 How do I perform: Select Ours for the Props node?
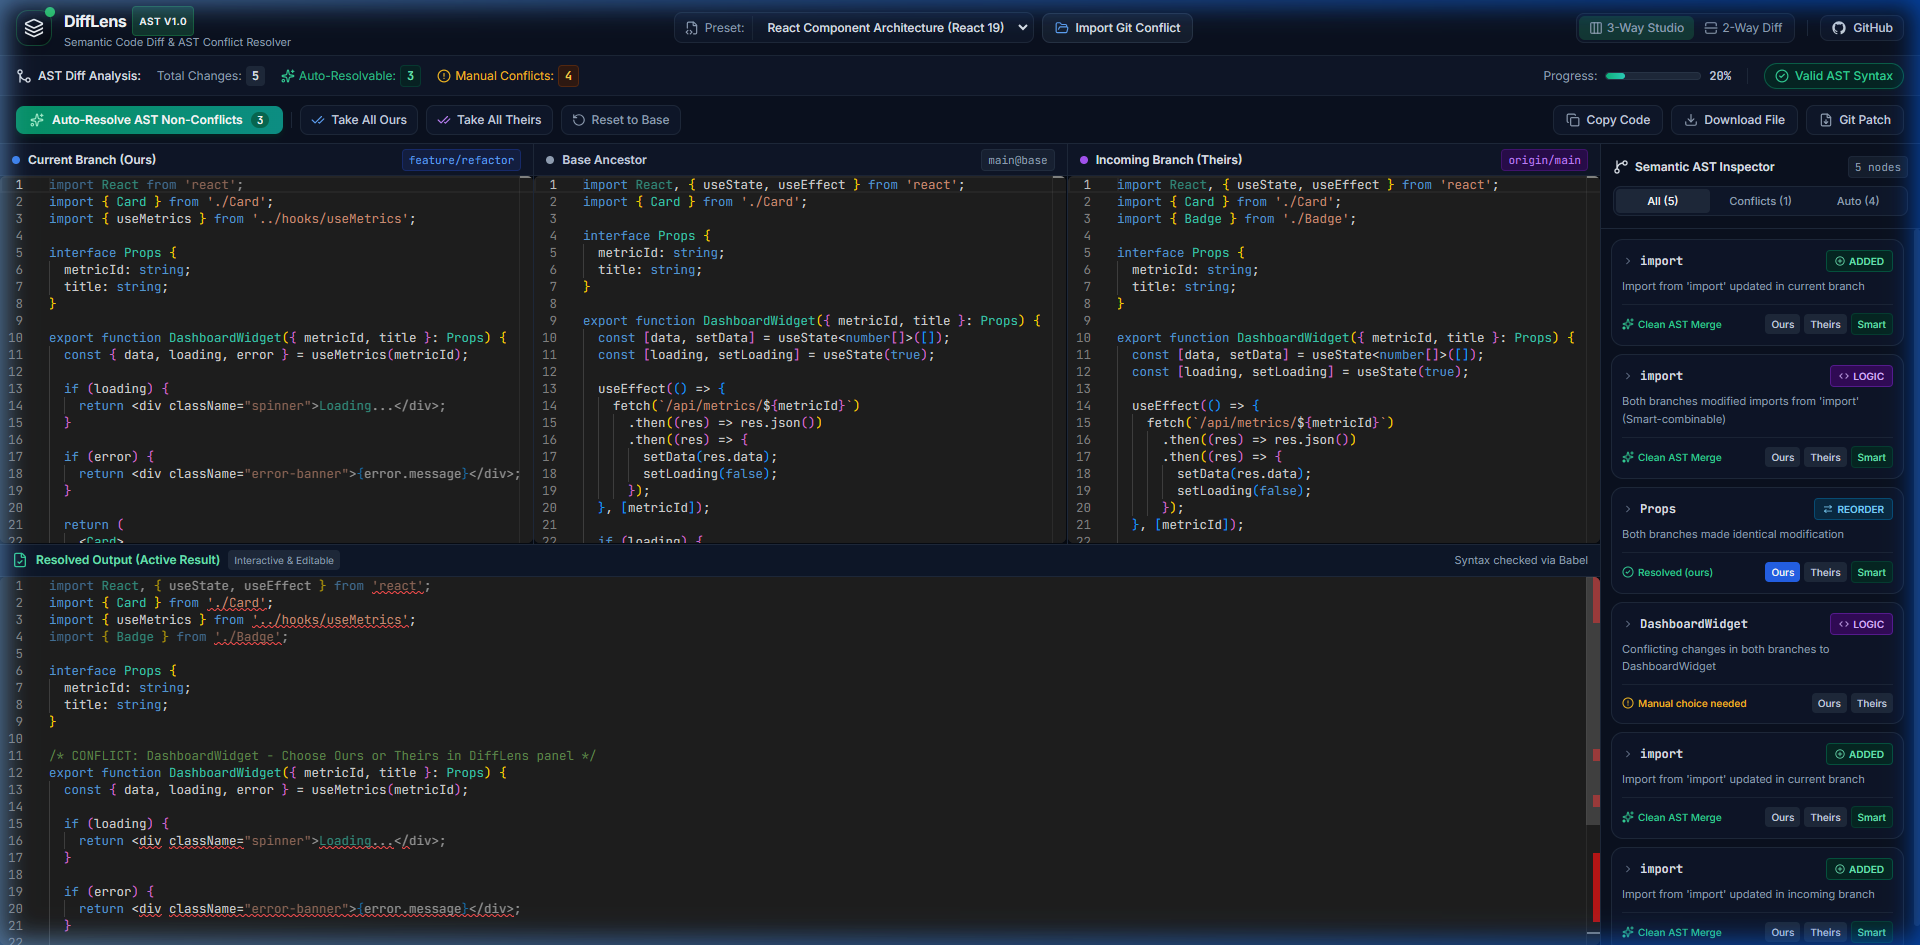pos(1782,572)
